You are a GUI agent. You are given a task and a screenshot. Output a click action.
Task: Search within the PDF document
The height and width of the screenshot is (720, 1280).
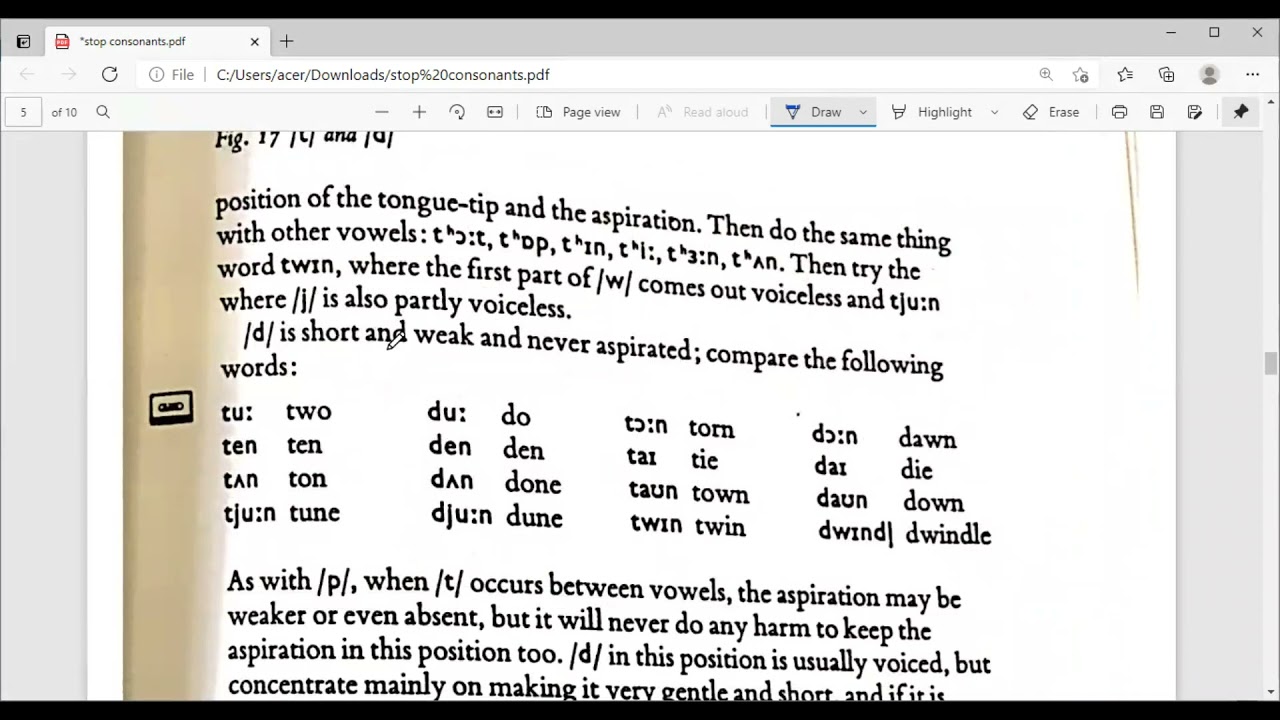(x=103, y=112)
